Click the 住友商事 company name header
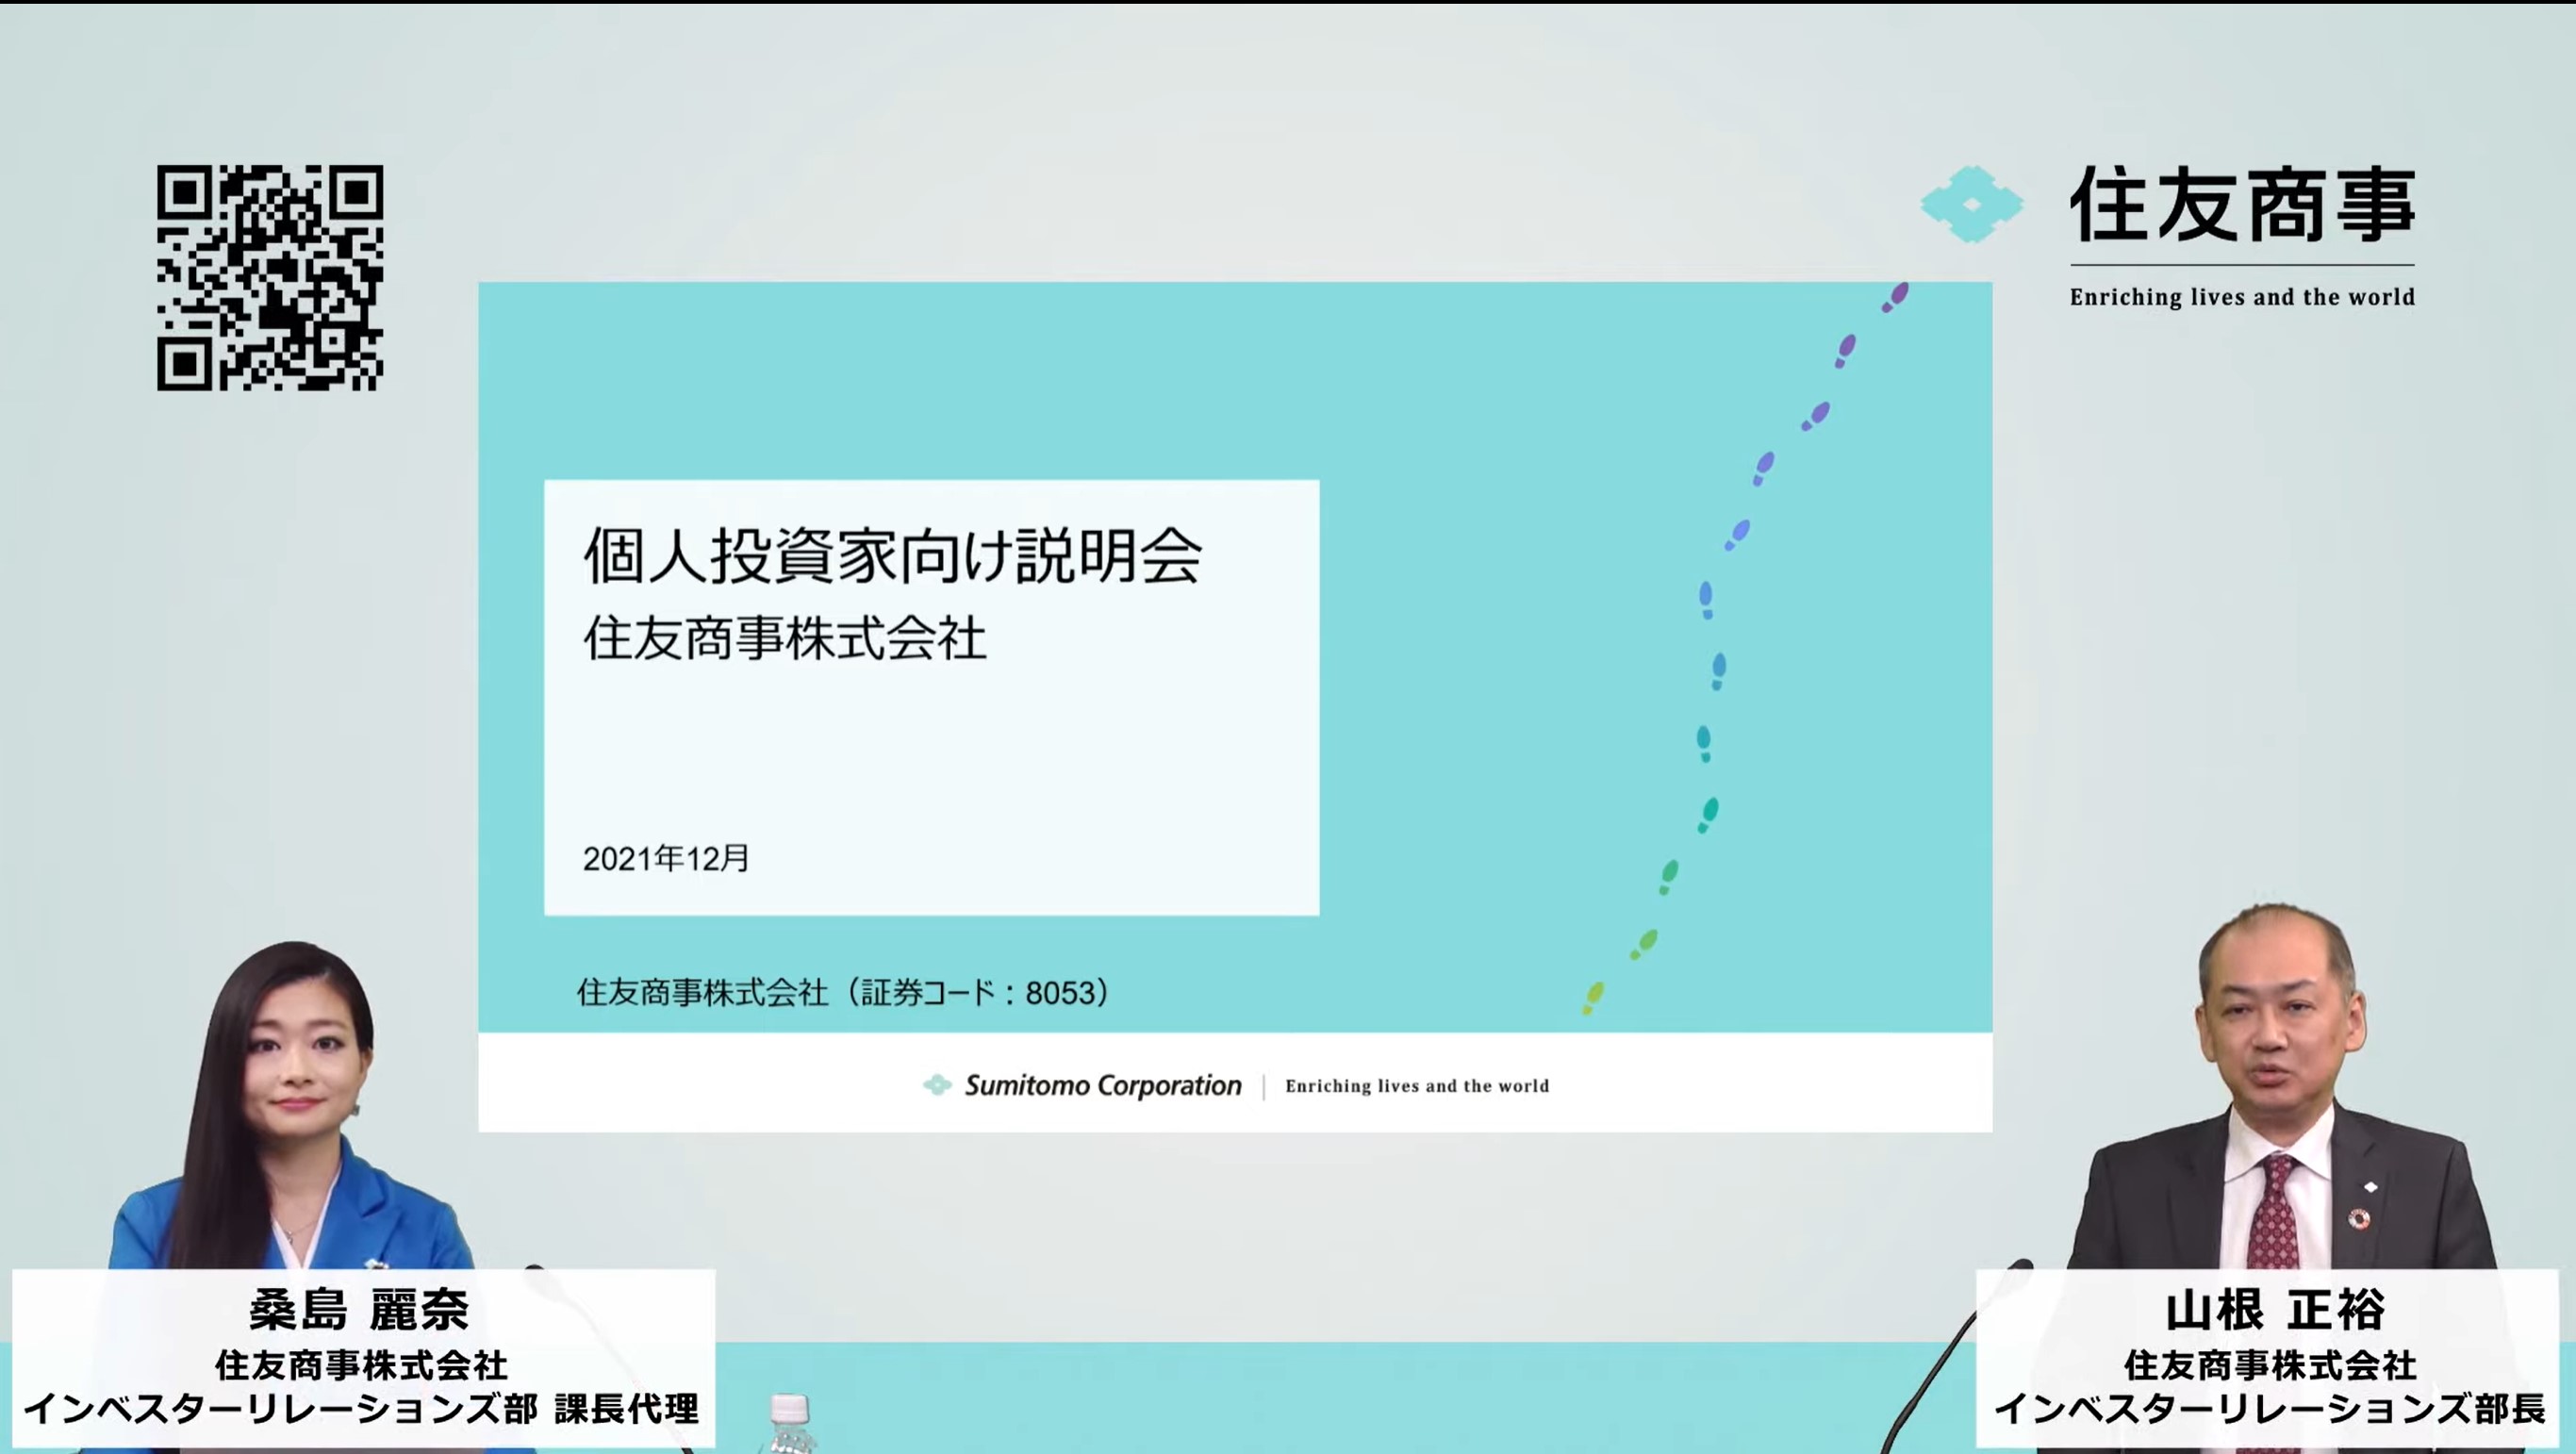Viewport: 2576px width, 1454px height. pos(2242,205)
